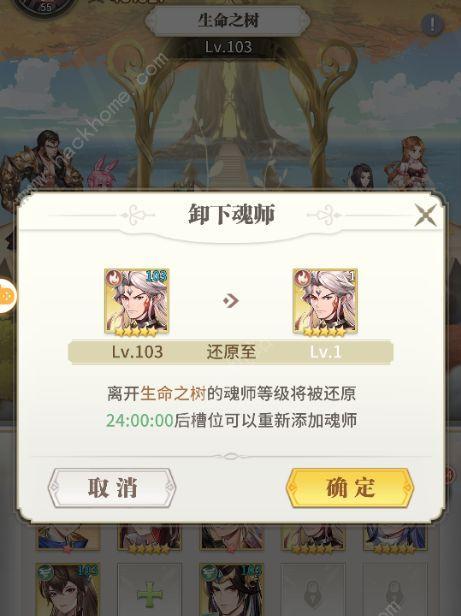The width and height of the screenshot is (461, 616).
Task: Click the 确定 confirm button
Action: [x=350, y=488]
